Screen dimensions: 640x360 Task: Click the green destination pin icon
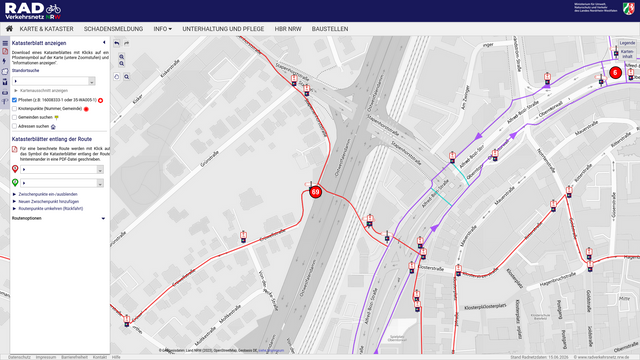[15, 182]
